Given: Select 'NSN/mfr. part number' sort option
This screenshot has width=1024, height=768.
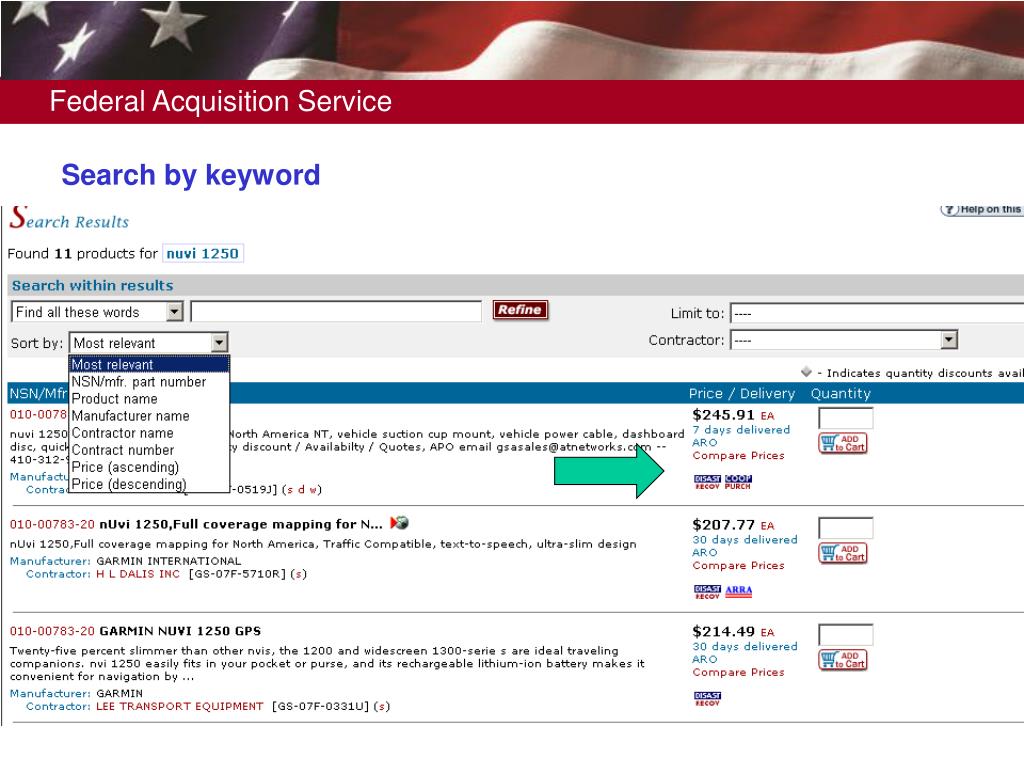Looking at the screenshot, I should [149, 381].
